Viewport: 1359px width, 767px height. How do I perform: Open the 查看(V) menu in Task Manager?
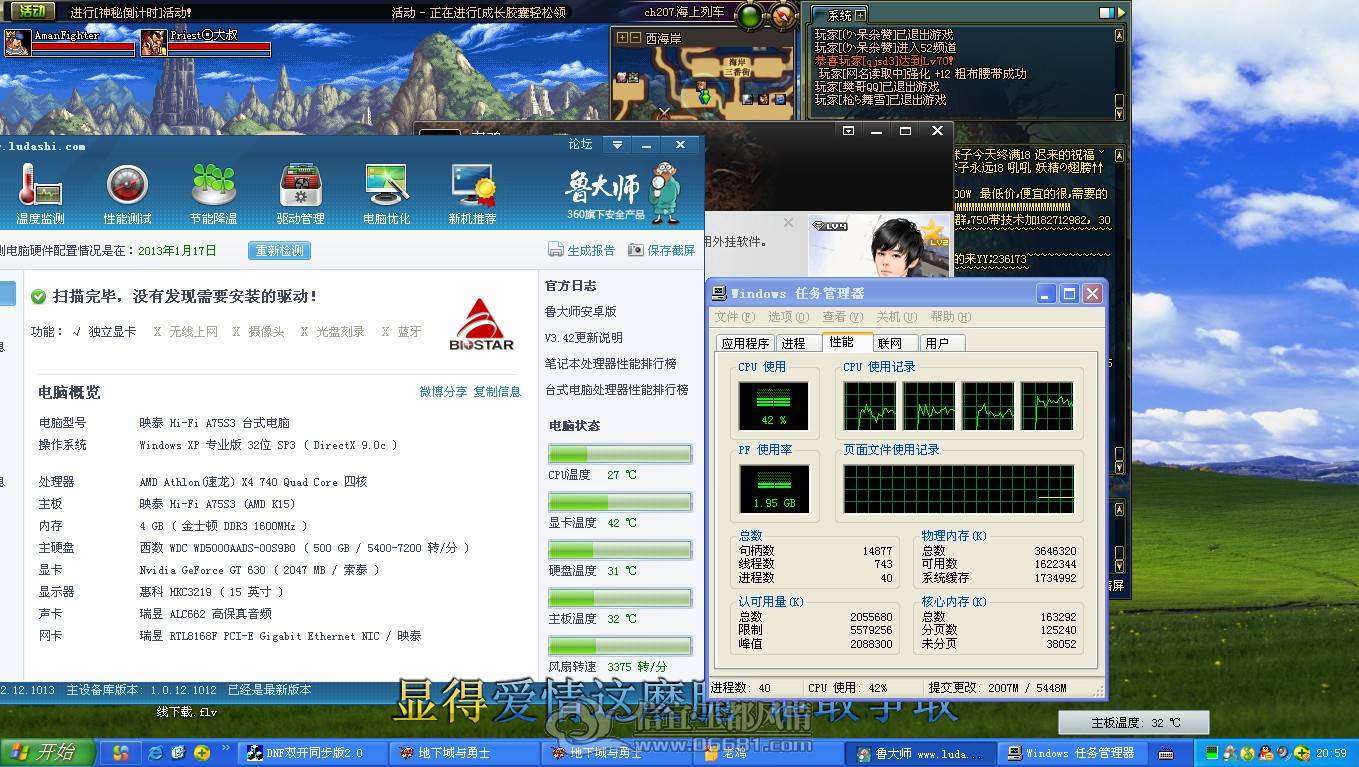tap(841, 317)
